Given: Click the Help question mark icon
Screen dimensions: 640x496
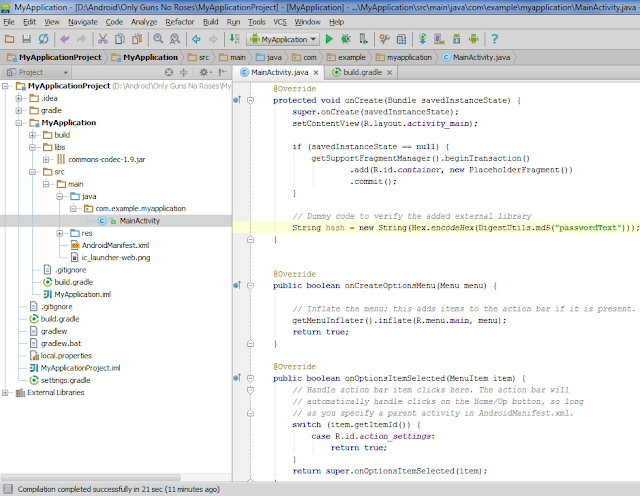Looking at the screenshot, I should pyautogui.click(x=494, y=39).
